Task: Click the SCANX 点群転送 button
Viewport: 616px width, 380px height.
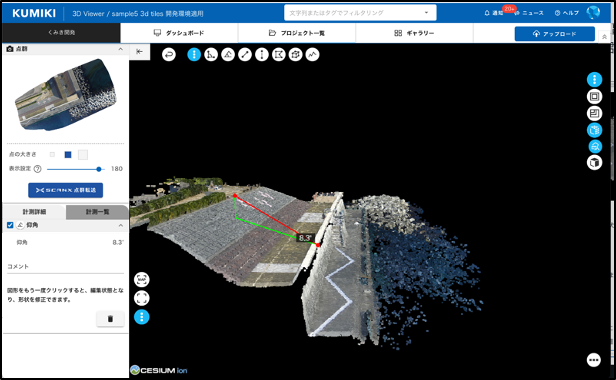Action: 66,190
